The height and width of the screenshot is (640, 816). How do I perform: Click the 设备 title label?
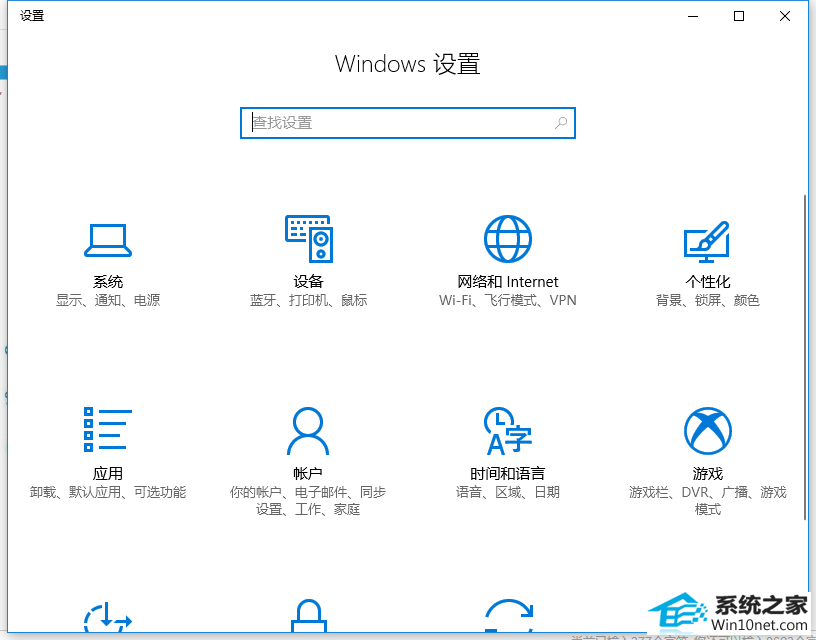(x=309, y=282)
